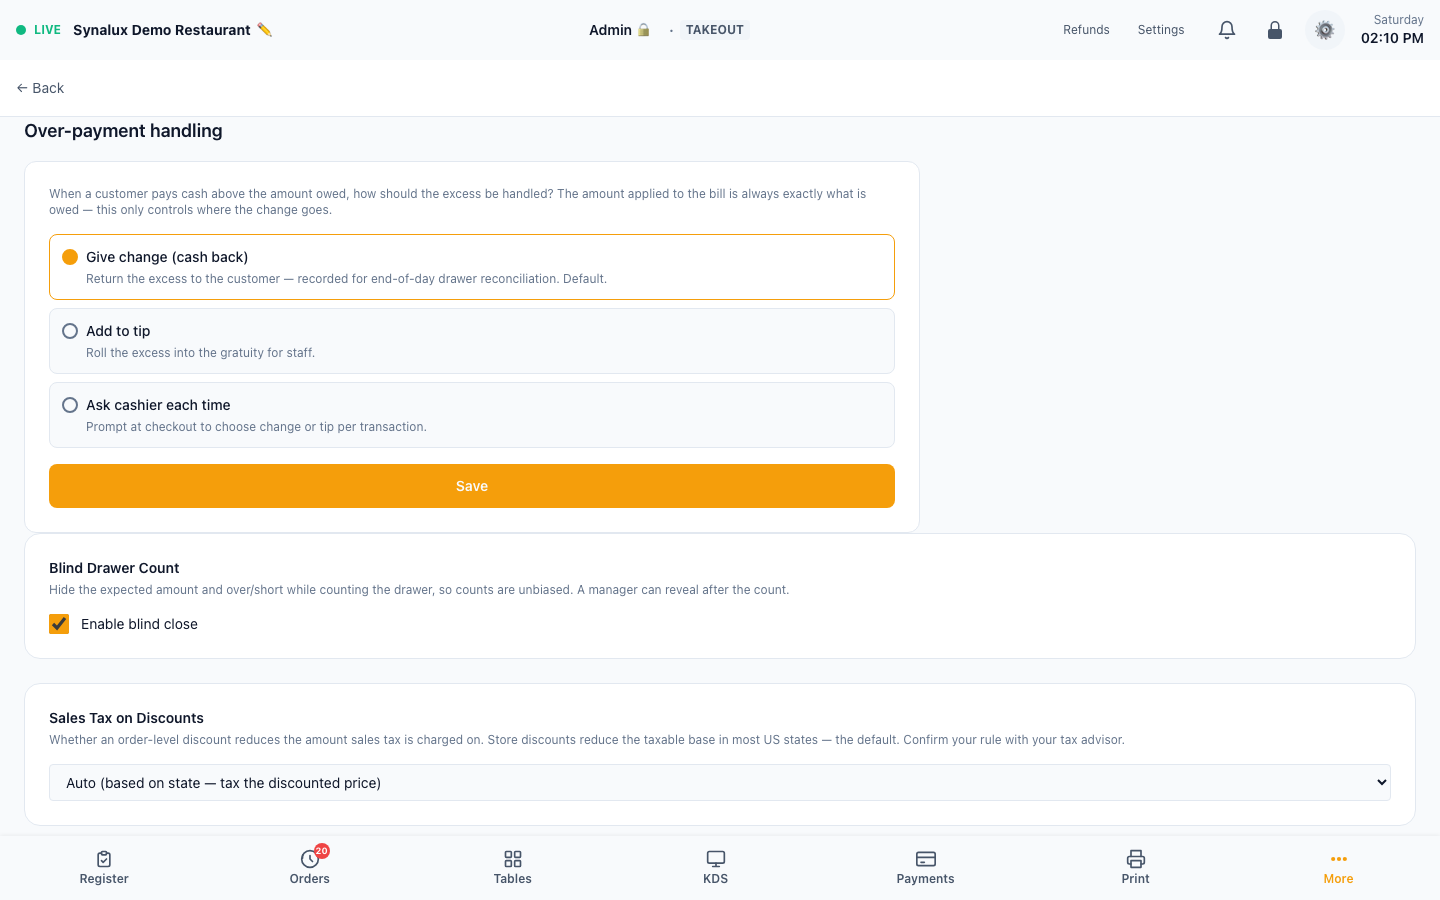The image size is (1440, 900).
Task: Open the gear avatar menu
Action: click(1325, 30)
